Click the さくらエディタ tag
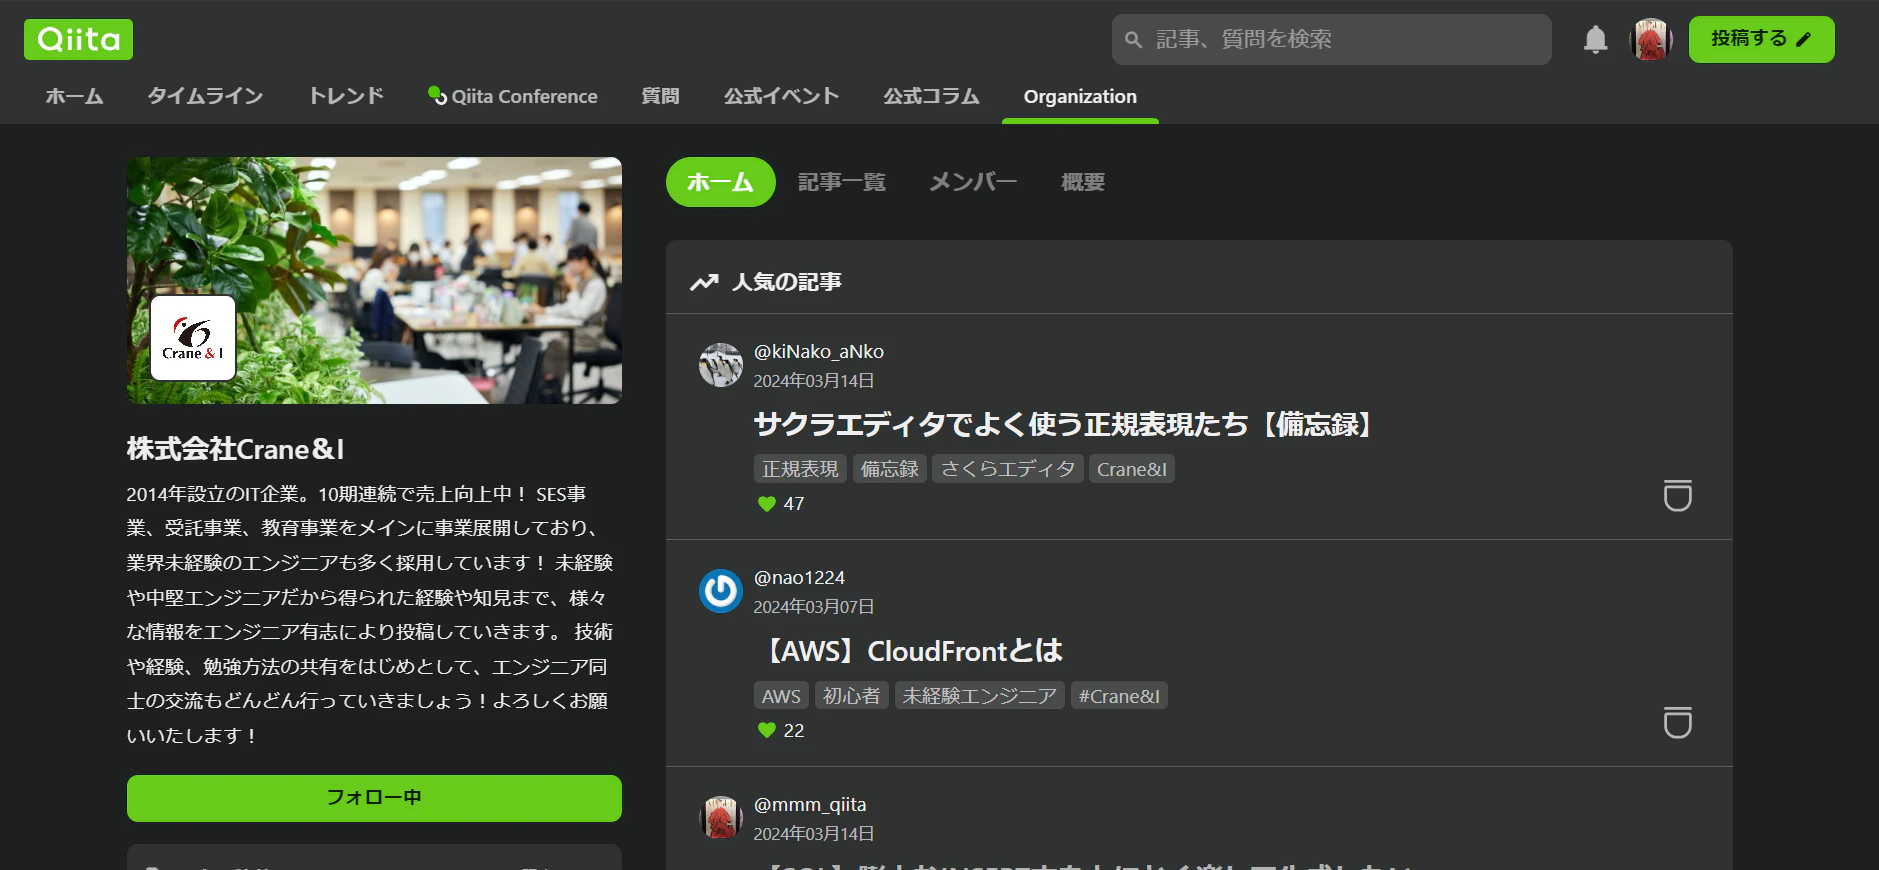1879x870 pixels. coord(1008,469)
